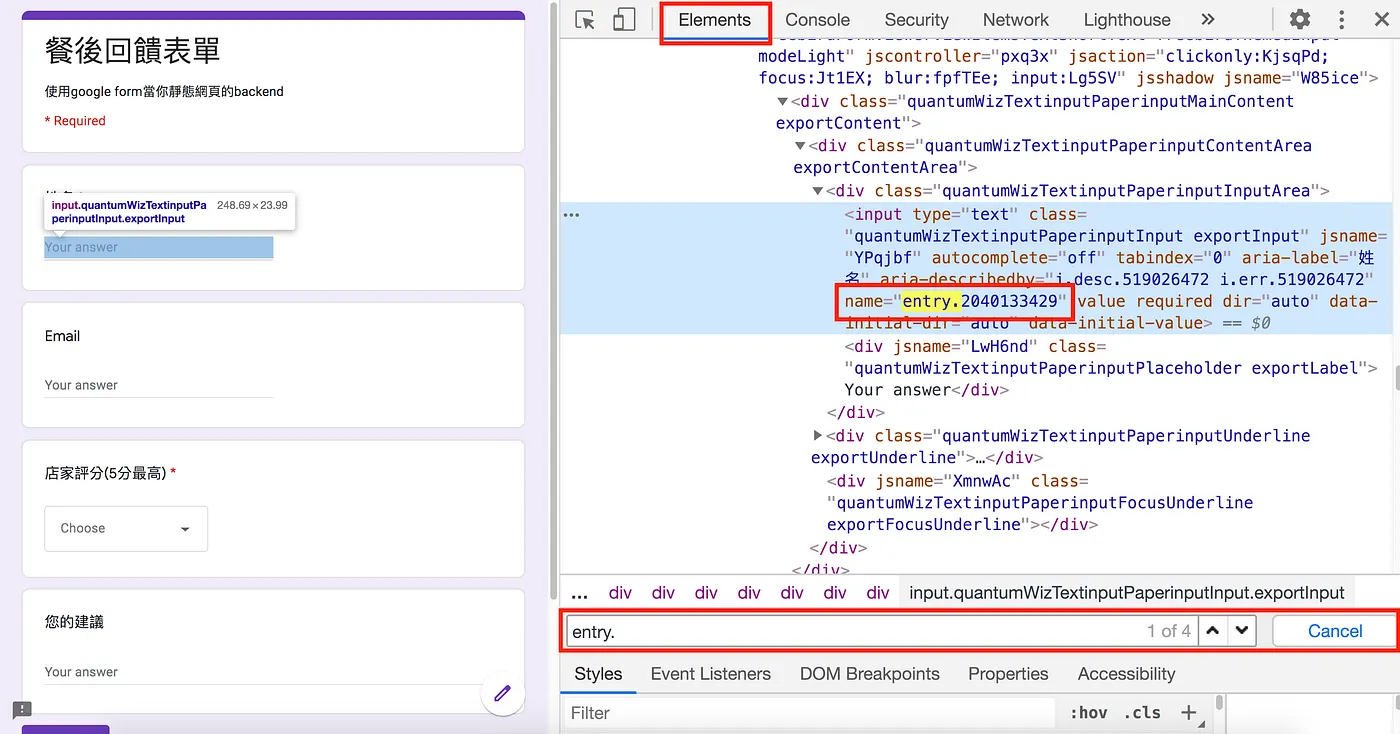Viewport: 1400px width, 734px height.
Task: Collapse the PaperinputMainContent div node
Action: click(783, 101)
